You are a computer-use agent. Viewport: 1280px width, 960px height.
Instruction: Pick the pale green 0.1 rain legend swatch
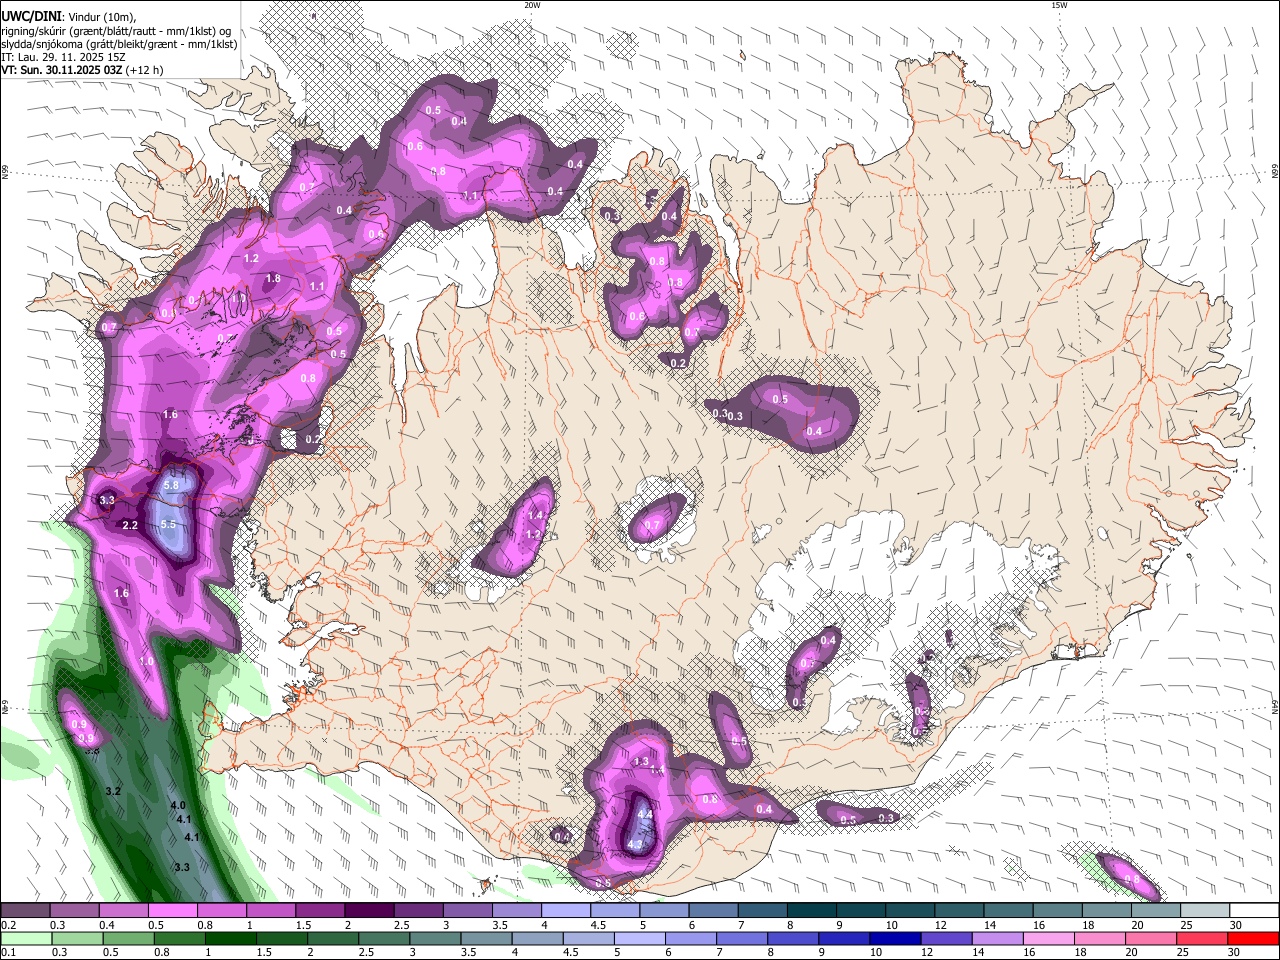tap(26, 939)
